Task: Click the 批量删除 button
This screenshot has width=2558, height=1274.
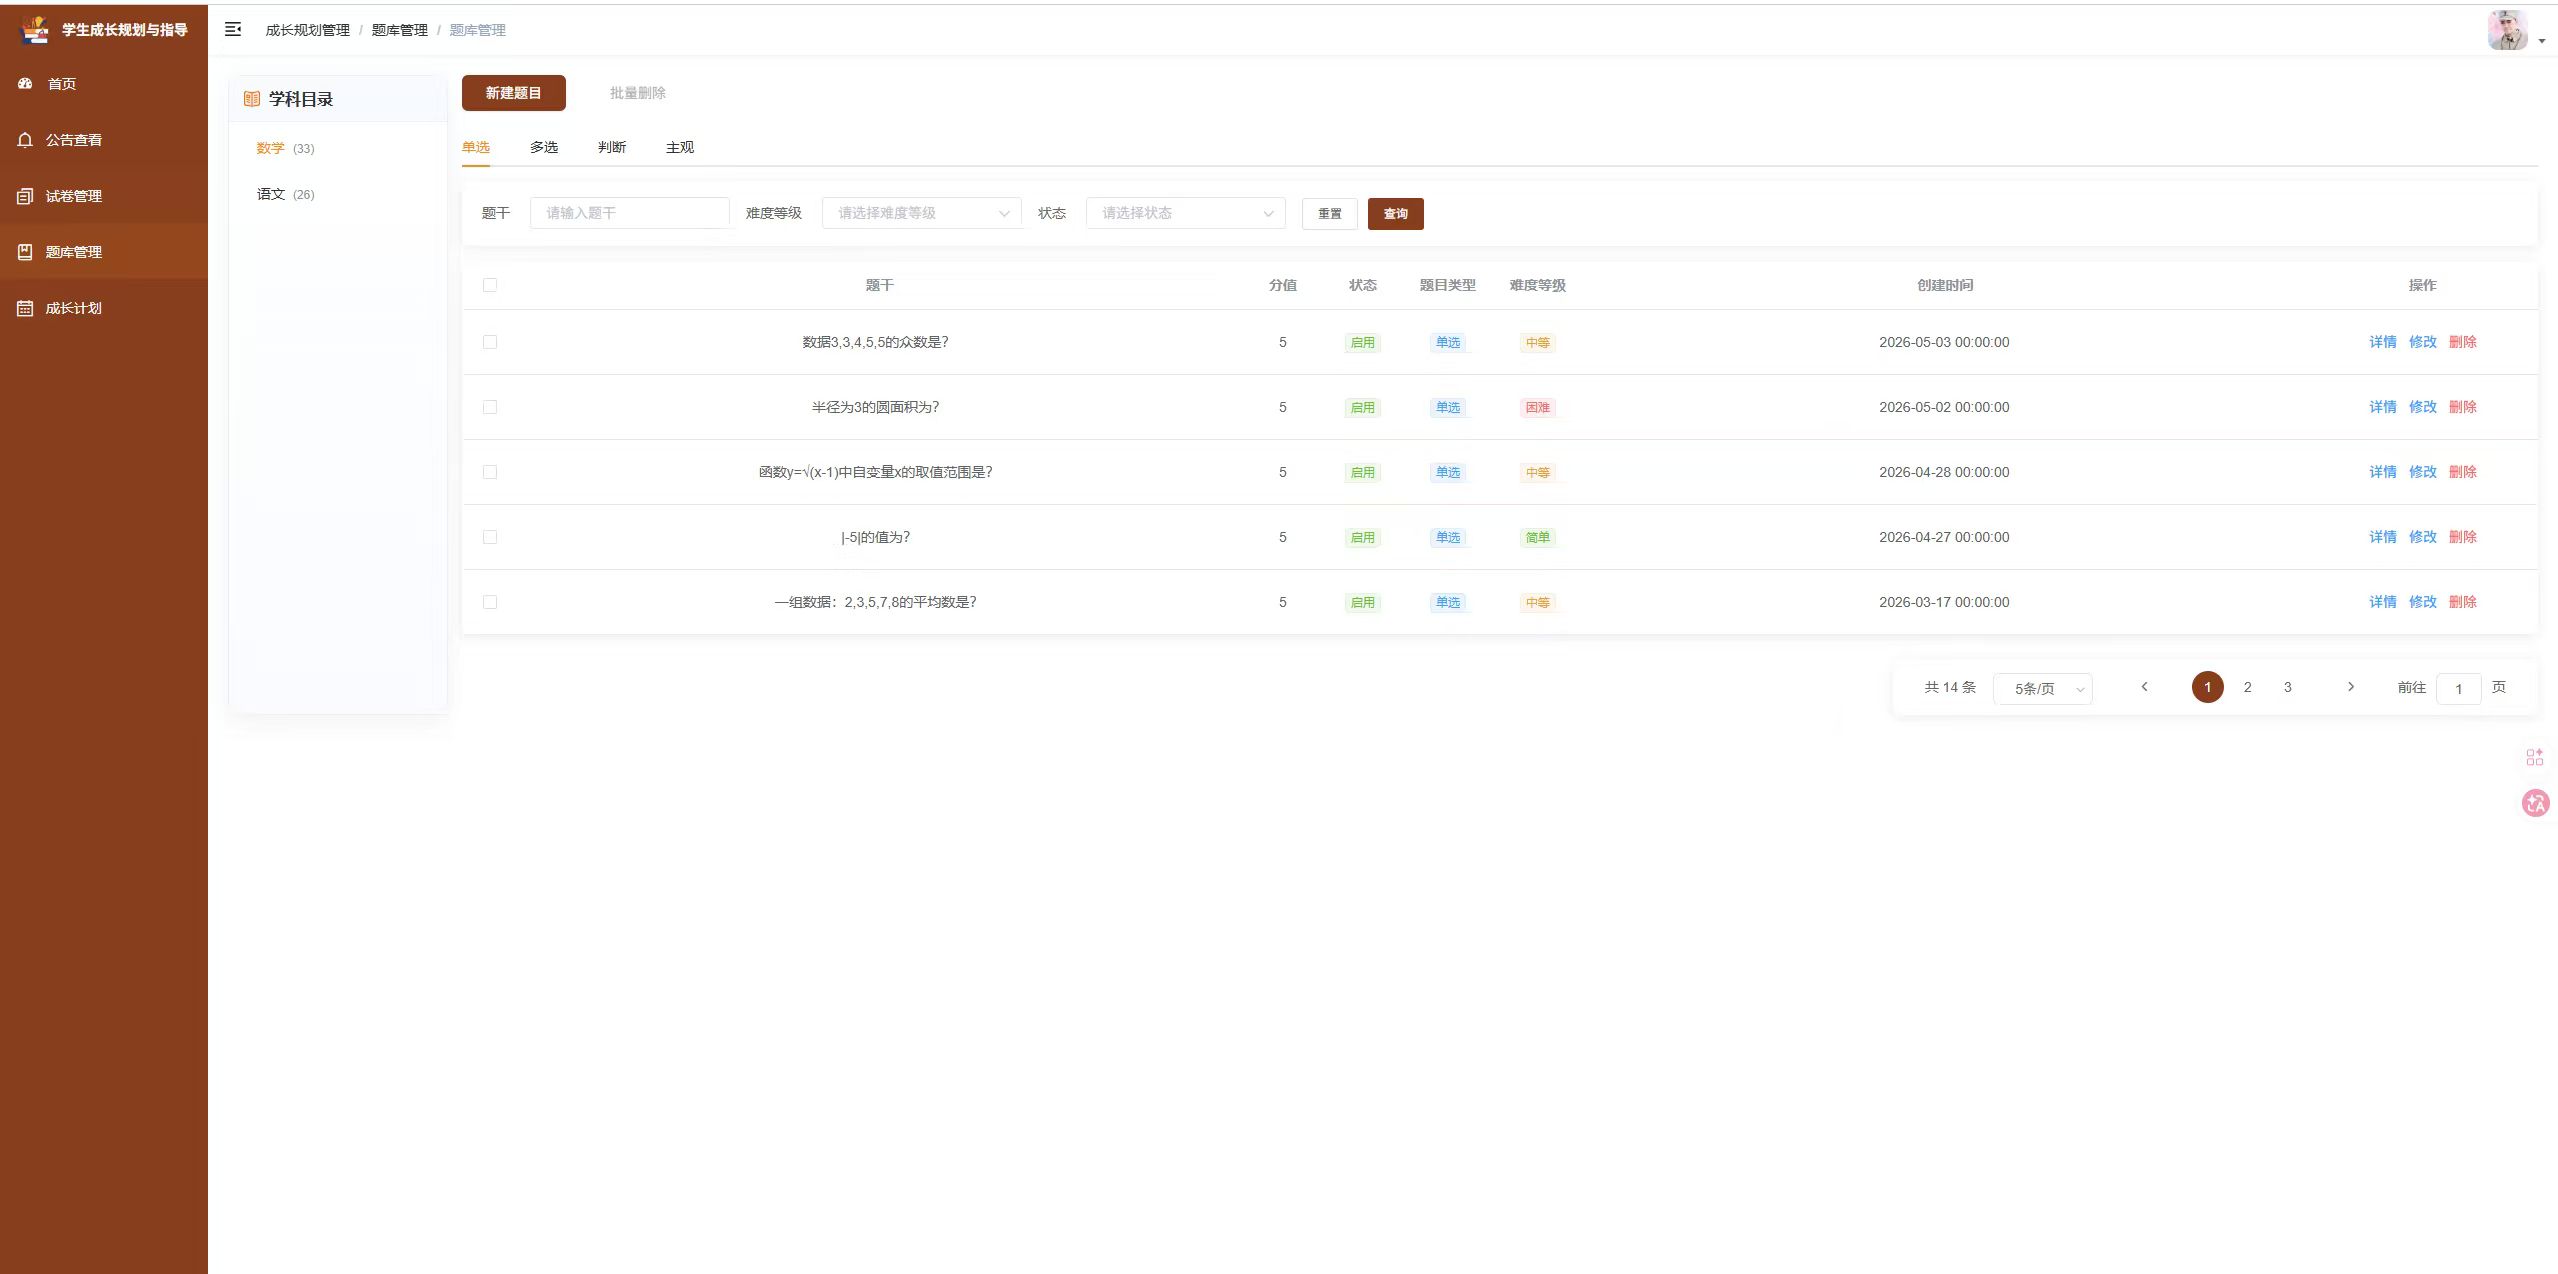Action: pos(638,93)
